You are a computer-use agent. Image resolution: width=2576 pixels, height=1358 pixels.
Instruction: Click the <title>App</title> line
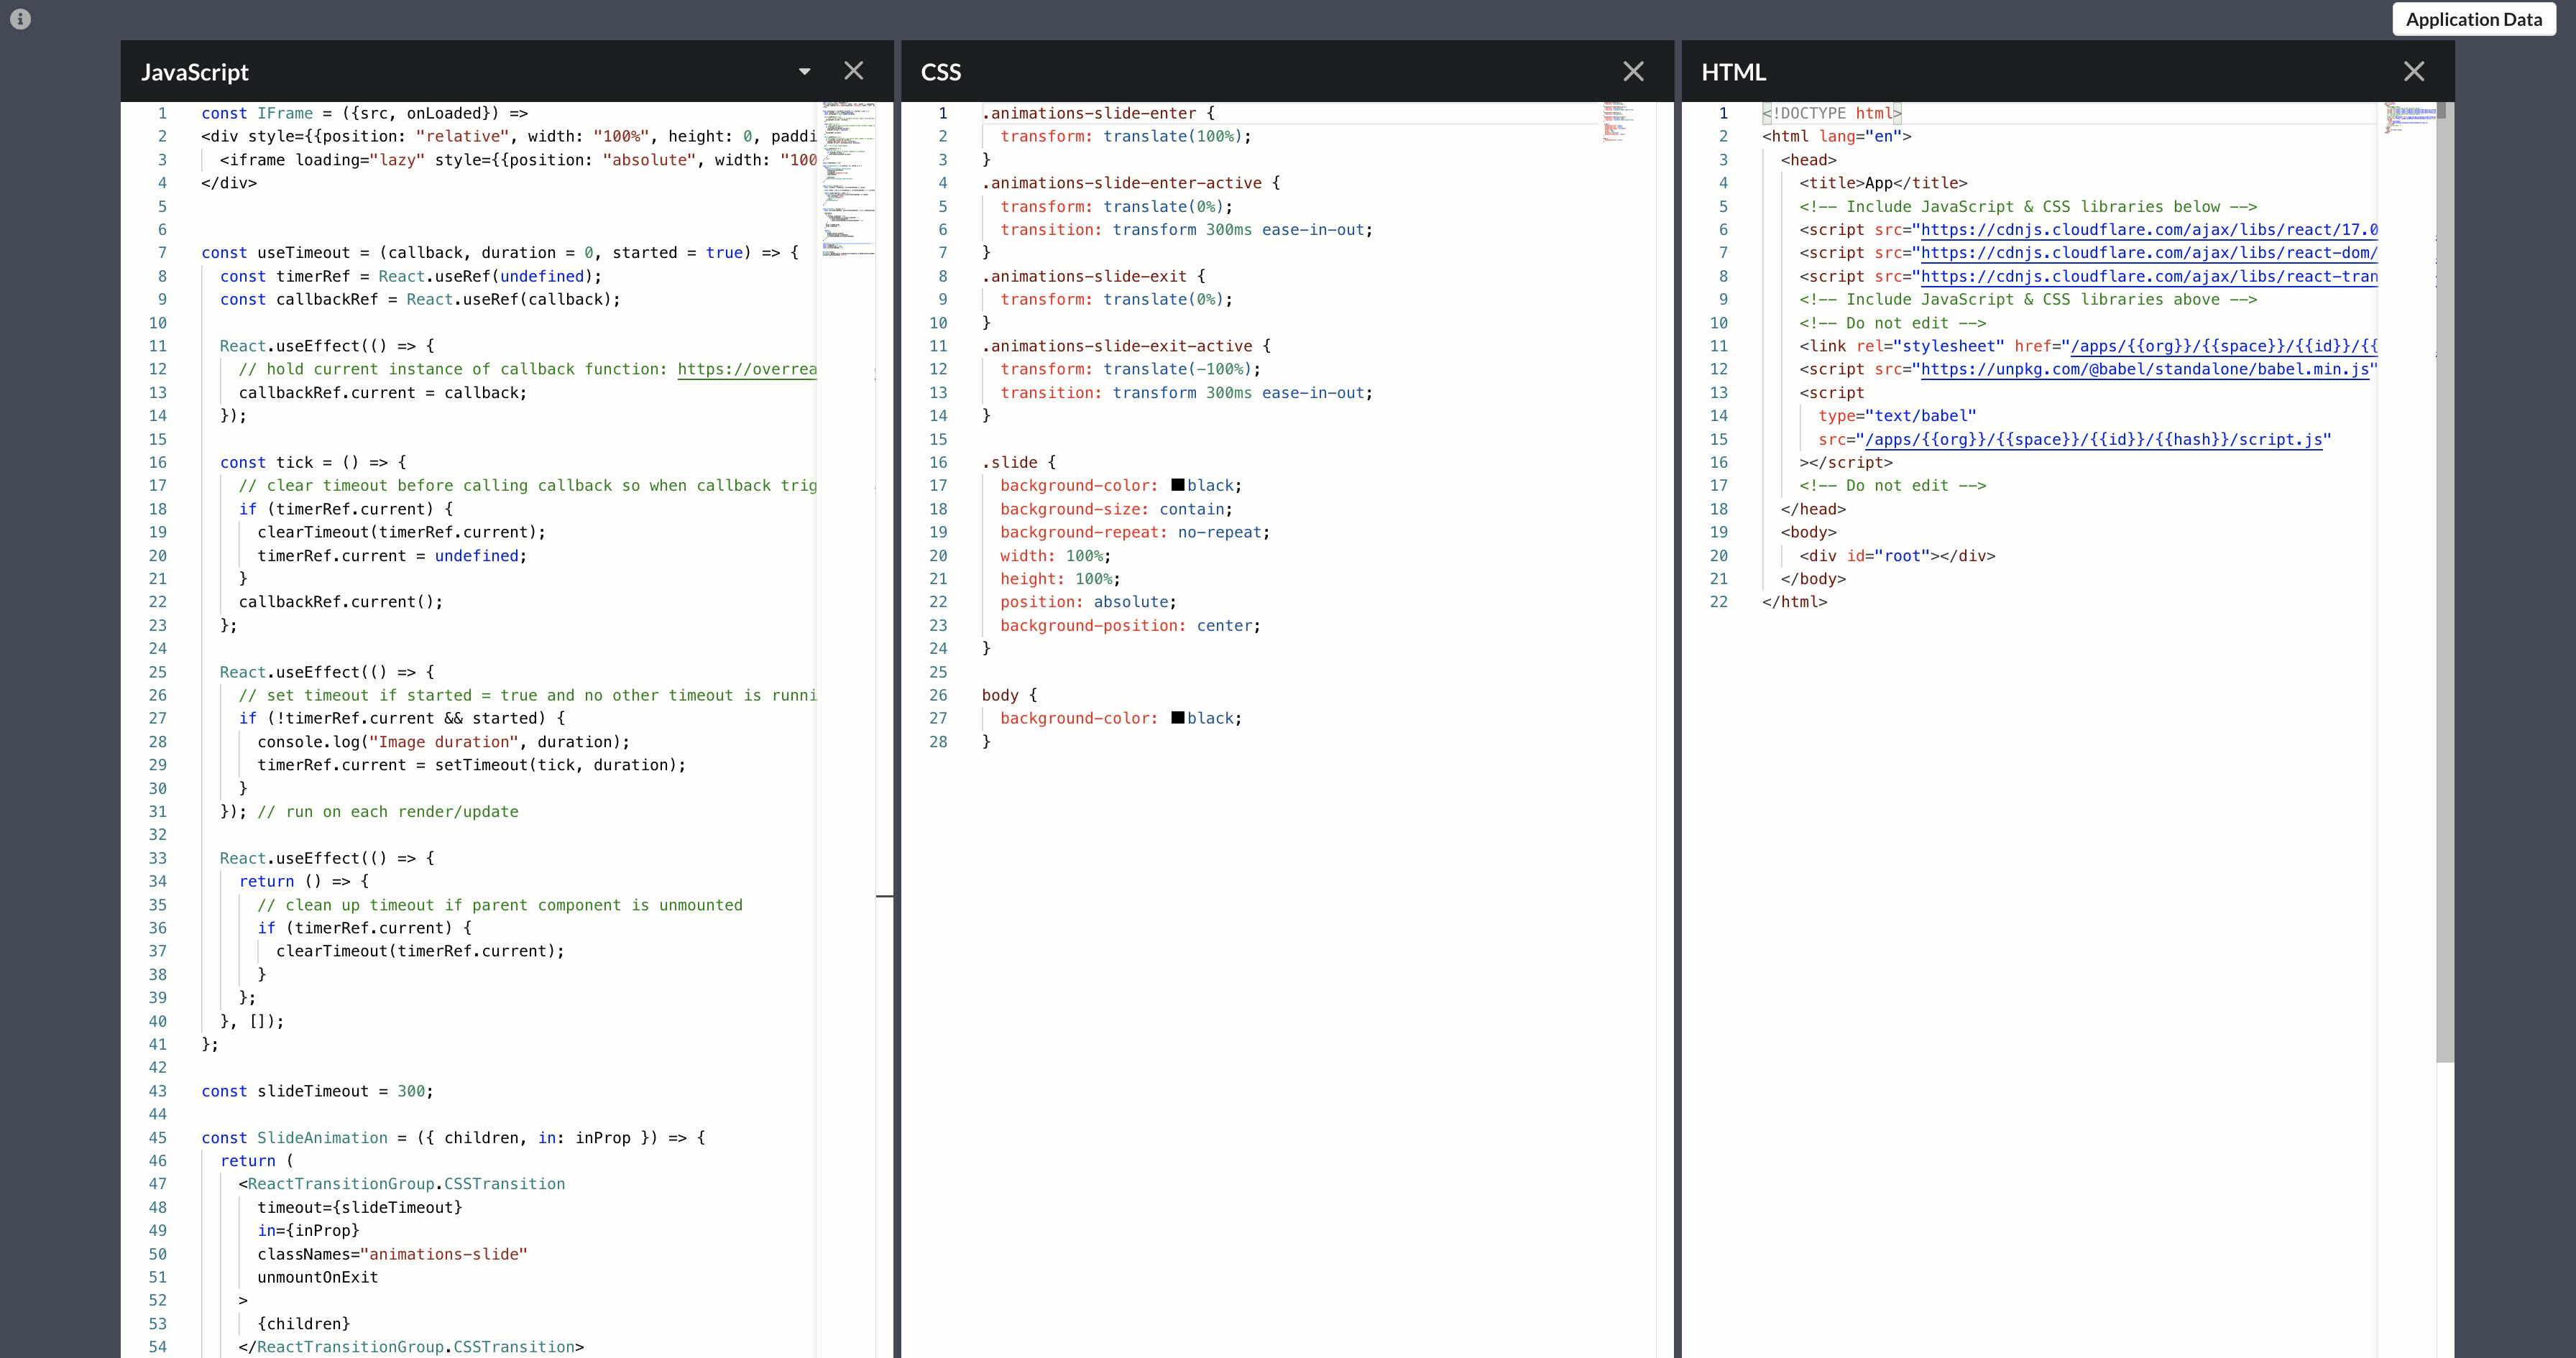1884,183
